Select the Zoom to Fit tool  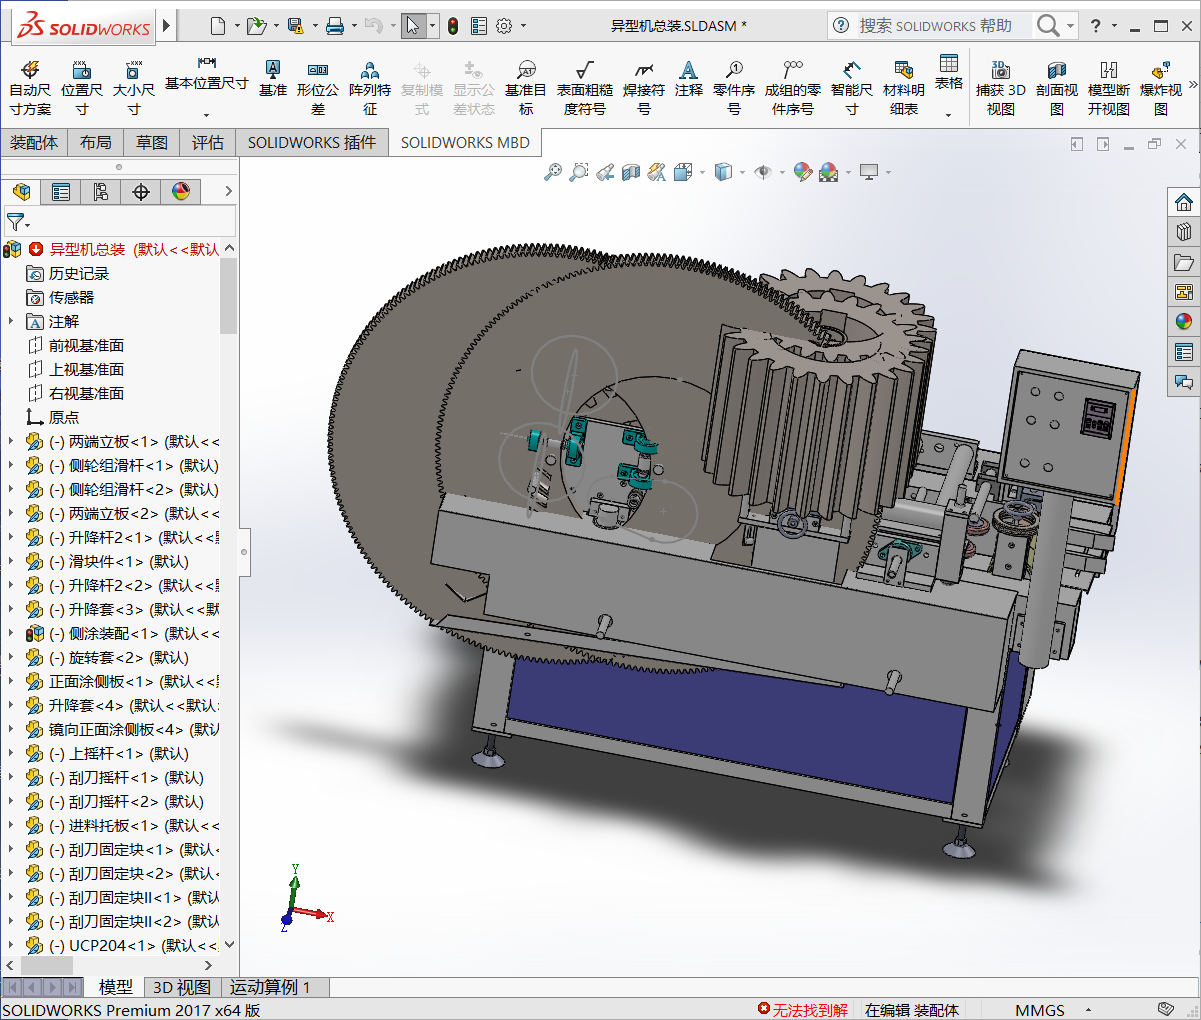554,172
